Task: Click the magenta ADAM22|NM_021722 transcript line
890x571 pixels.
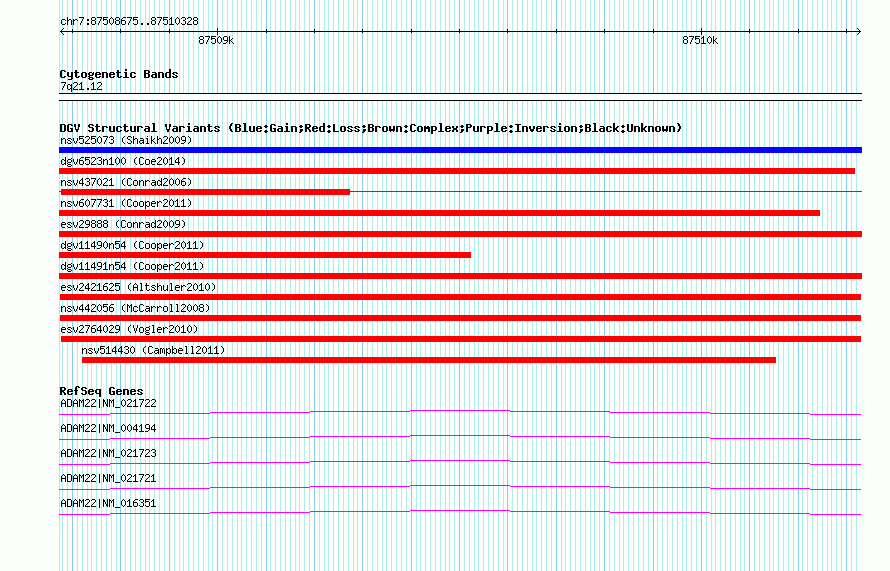Action: [460, 413]
